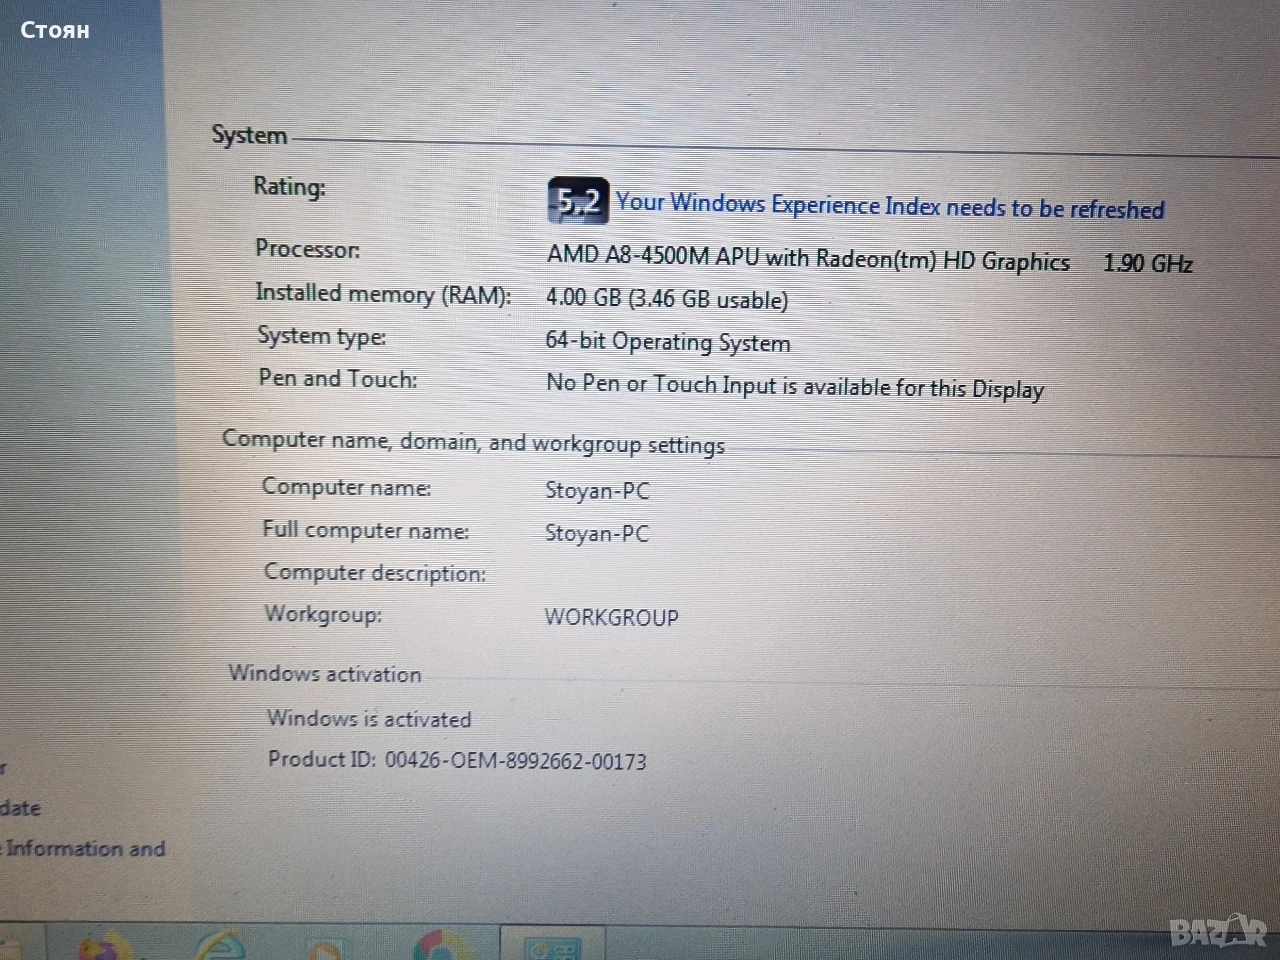Select the uppercase WORKGROUP value
The height and width of the screenshot is (960, 1280).
611,617
